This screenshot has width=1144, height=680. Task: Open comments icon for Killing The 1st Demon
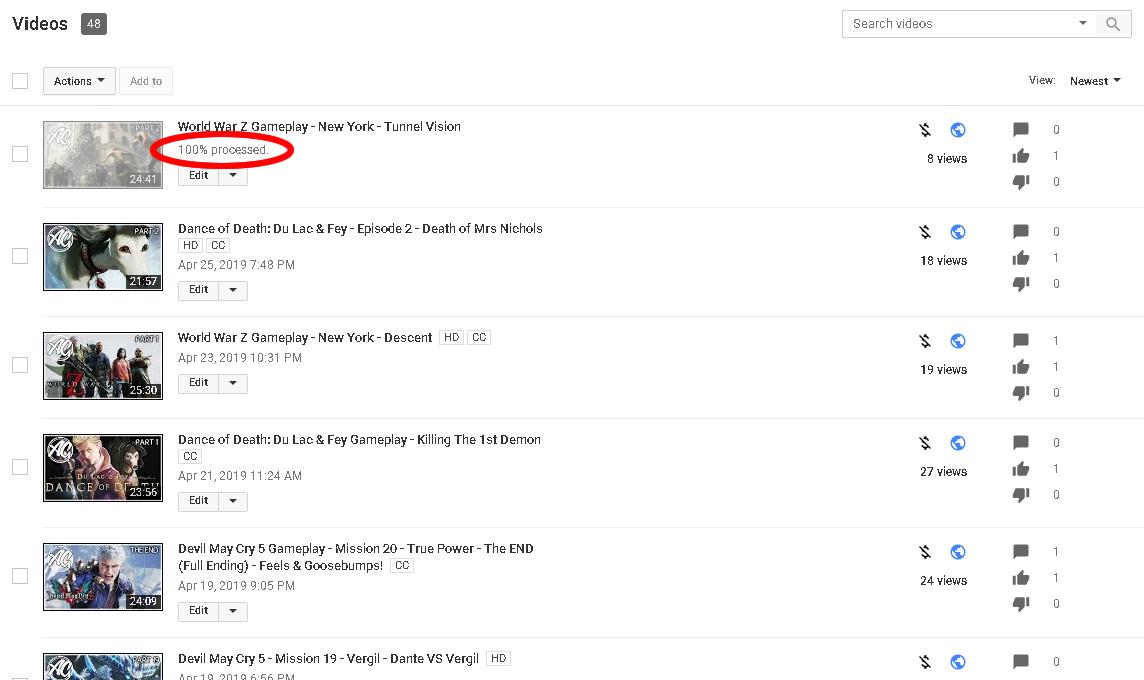click(1021, 443)
